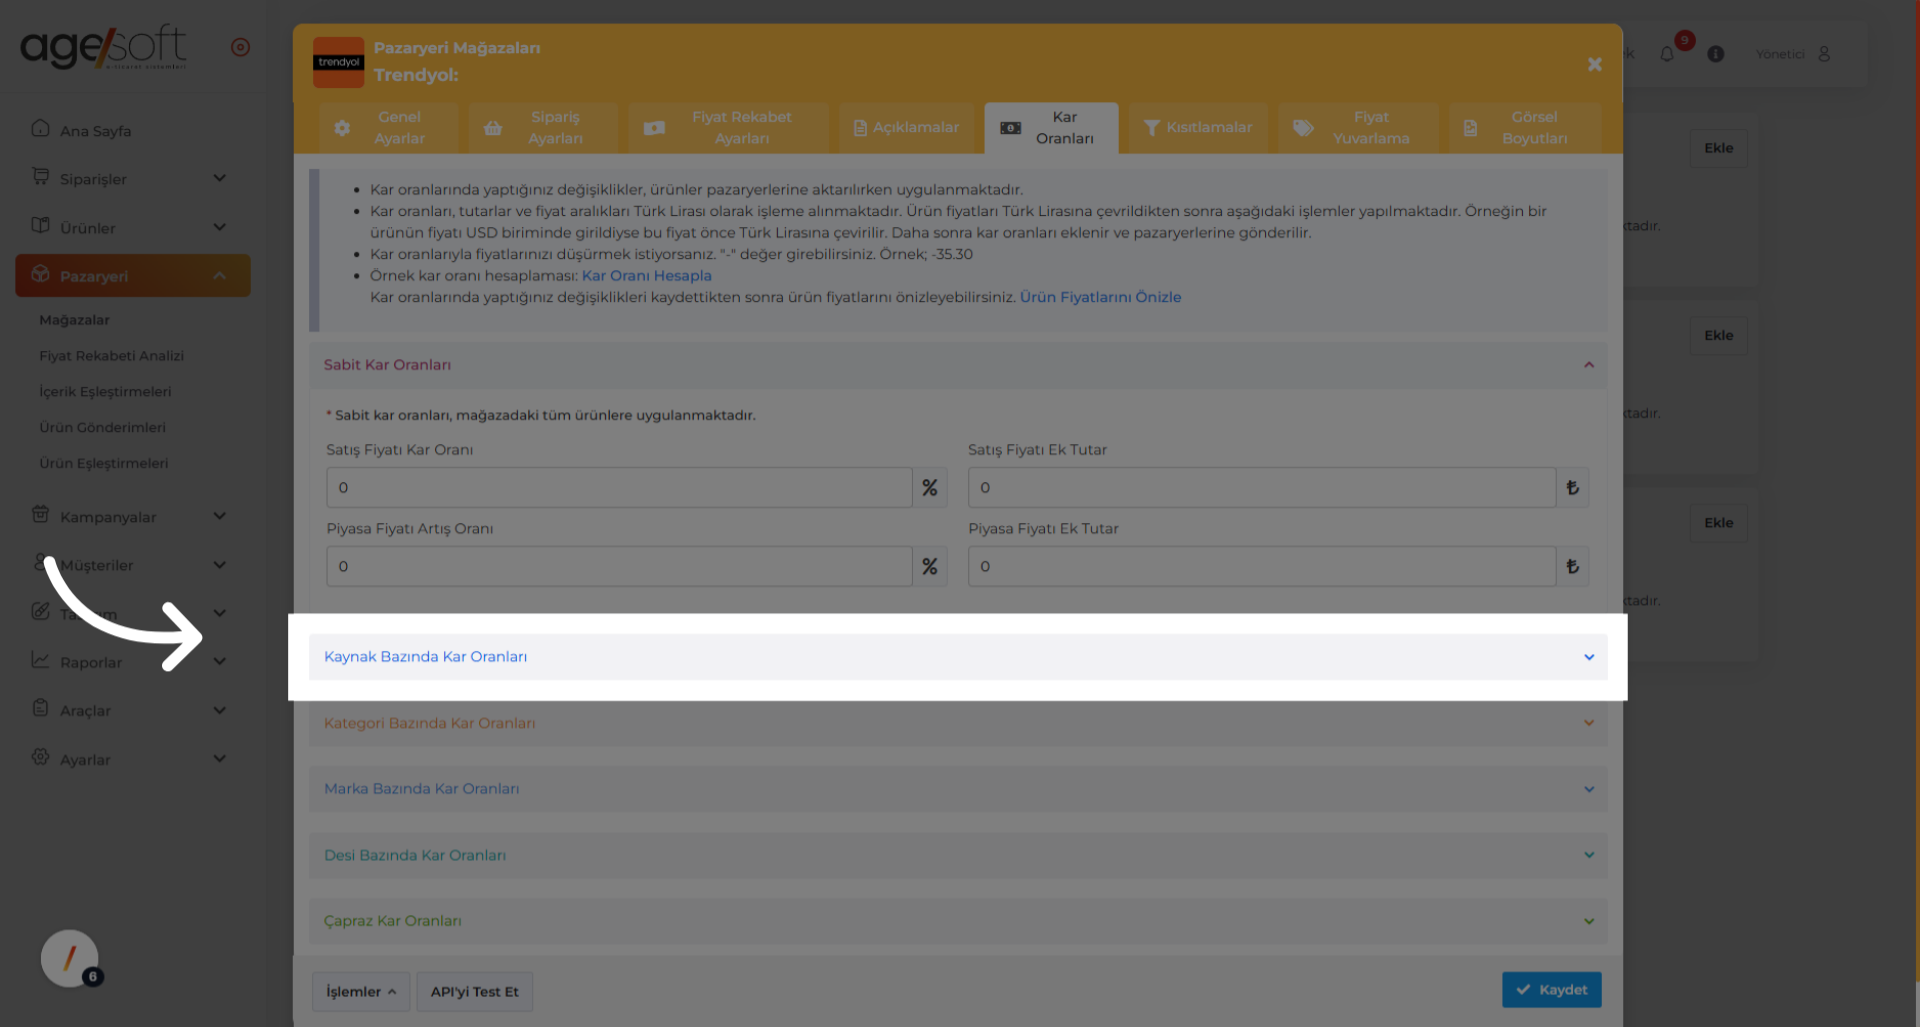The image size is (1920, 1027).
Task: Expand Desi Bazında Kar Oranları
Action: (x=958, y=855)
